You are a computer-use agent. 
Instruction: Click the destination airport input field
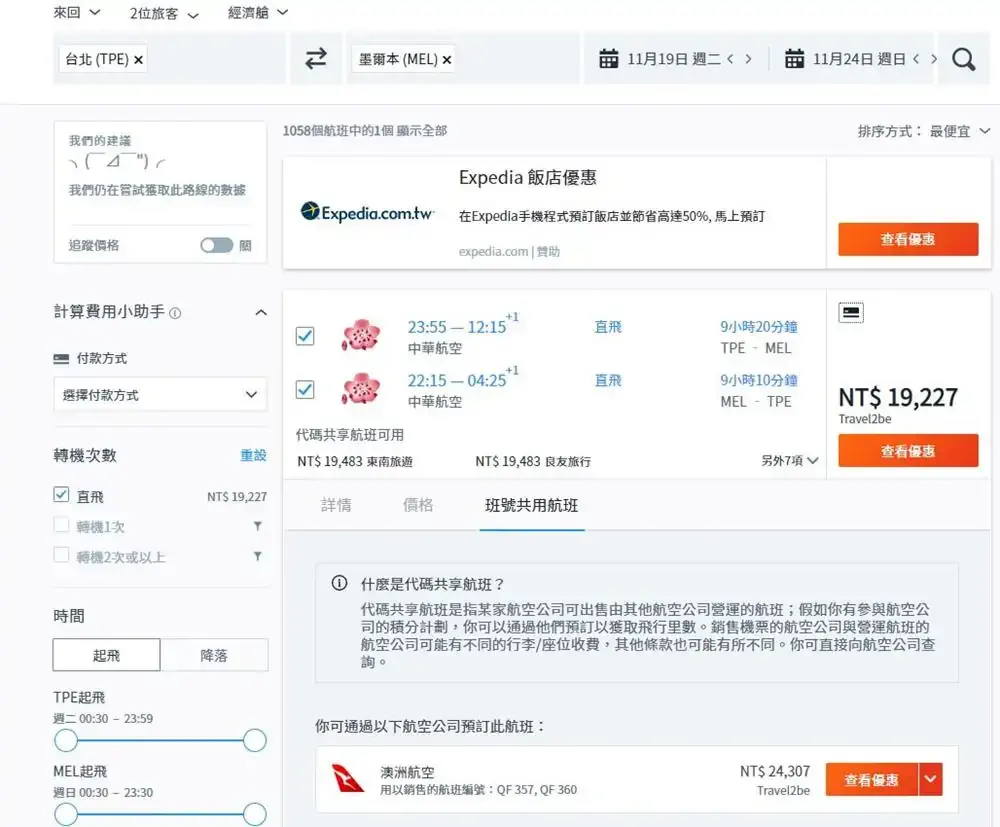tap(463, 59)
